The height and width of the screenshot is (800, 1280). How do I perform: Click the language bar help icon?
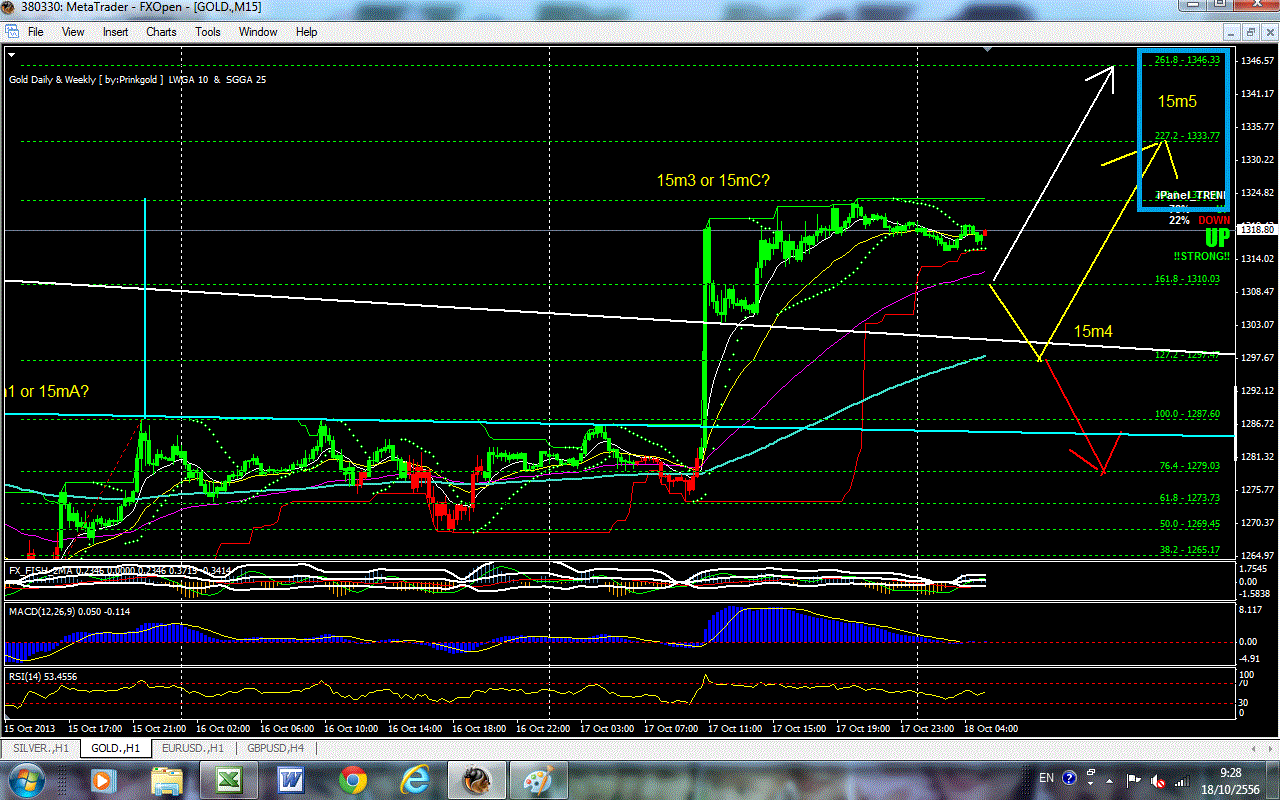point(1069,778)
